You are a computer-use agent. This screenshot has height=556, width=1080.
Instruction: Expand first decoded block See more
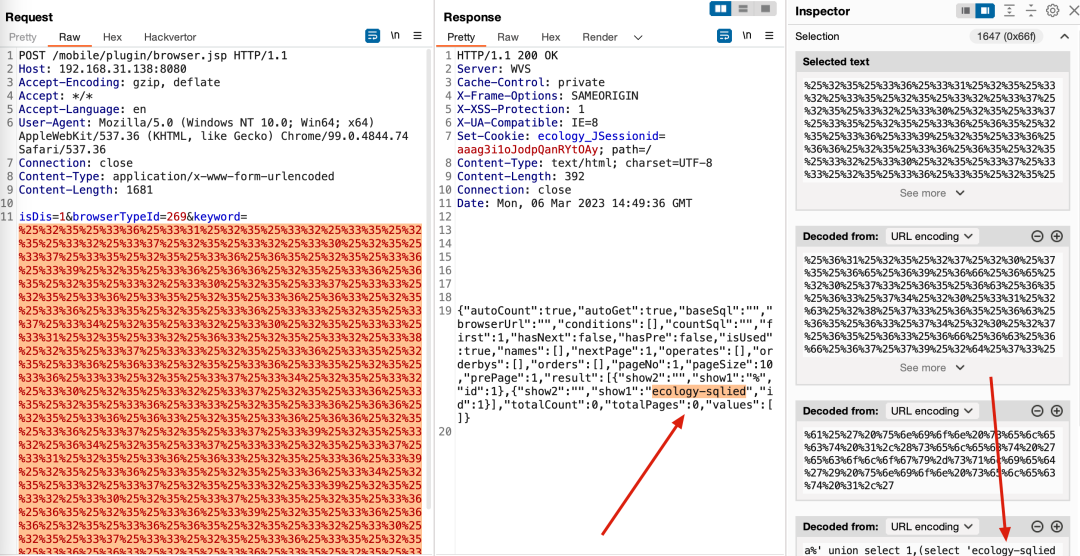coord(933,367)
